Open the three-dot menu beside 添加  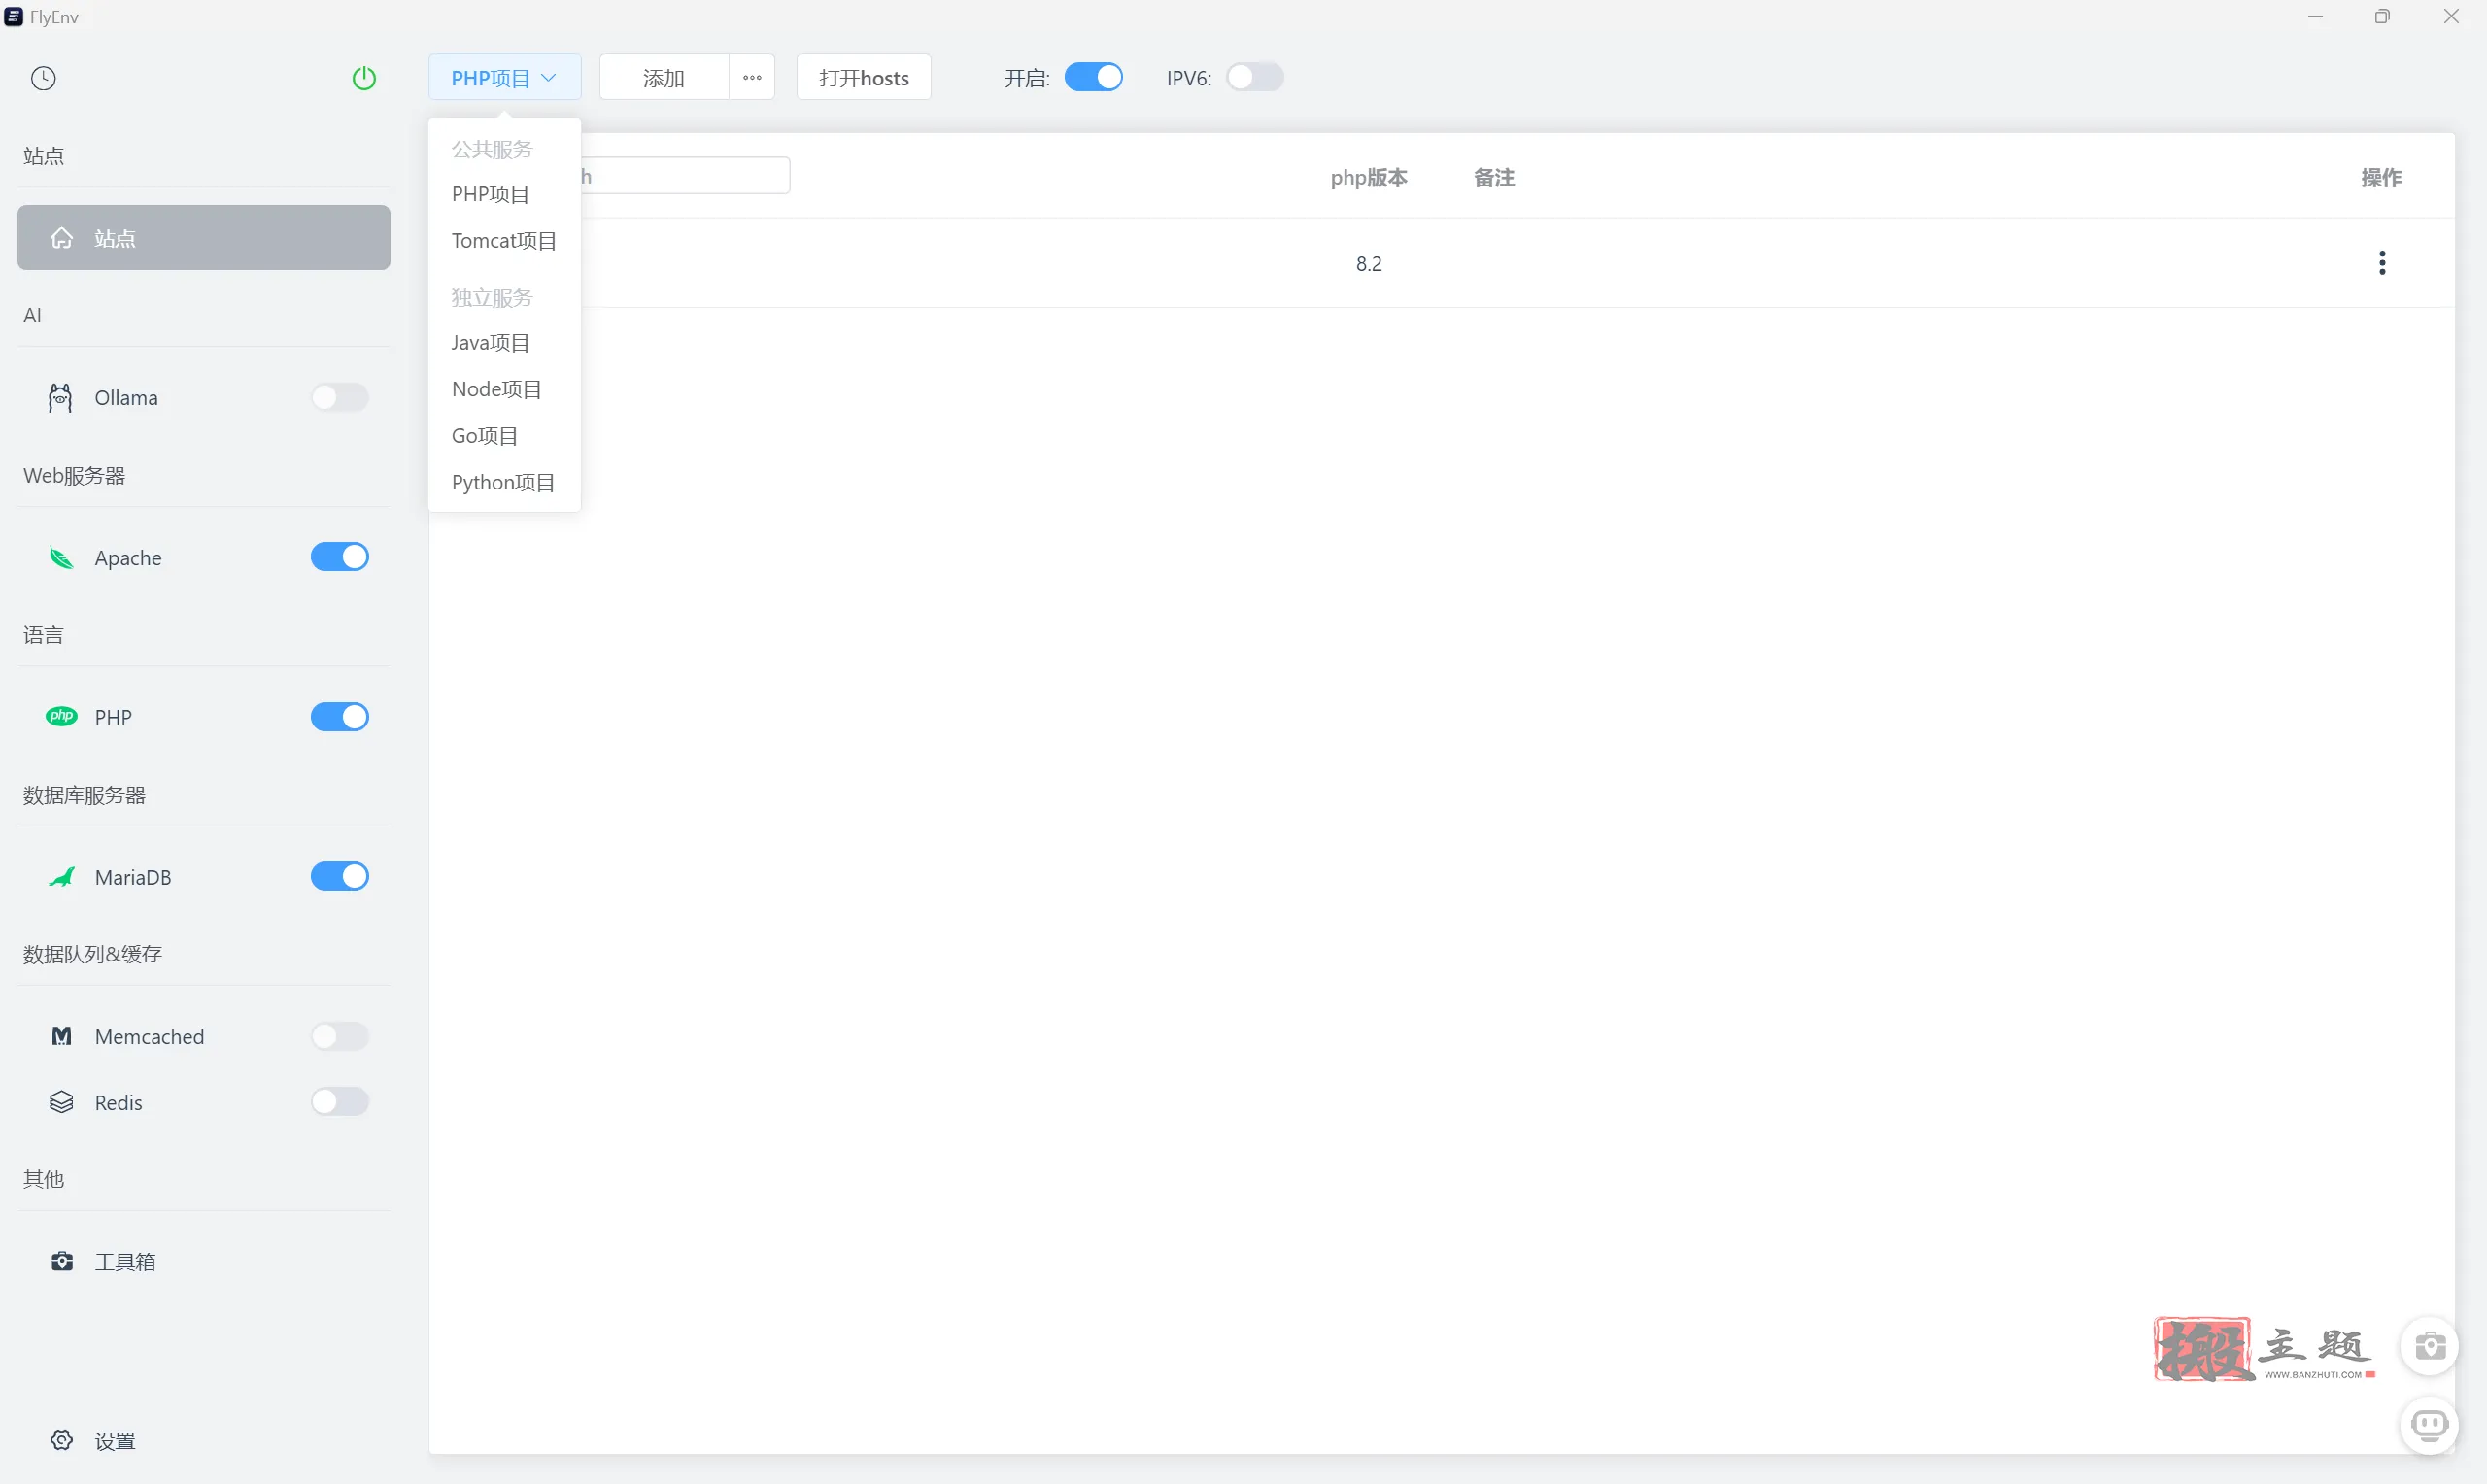(752, 77)
